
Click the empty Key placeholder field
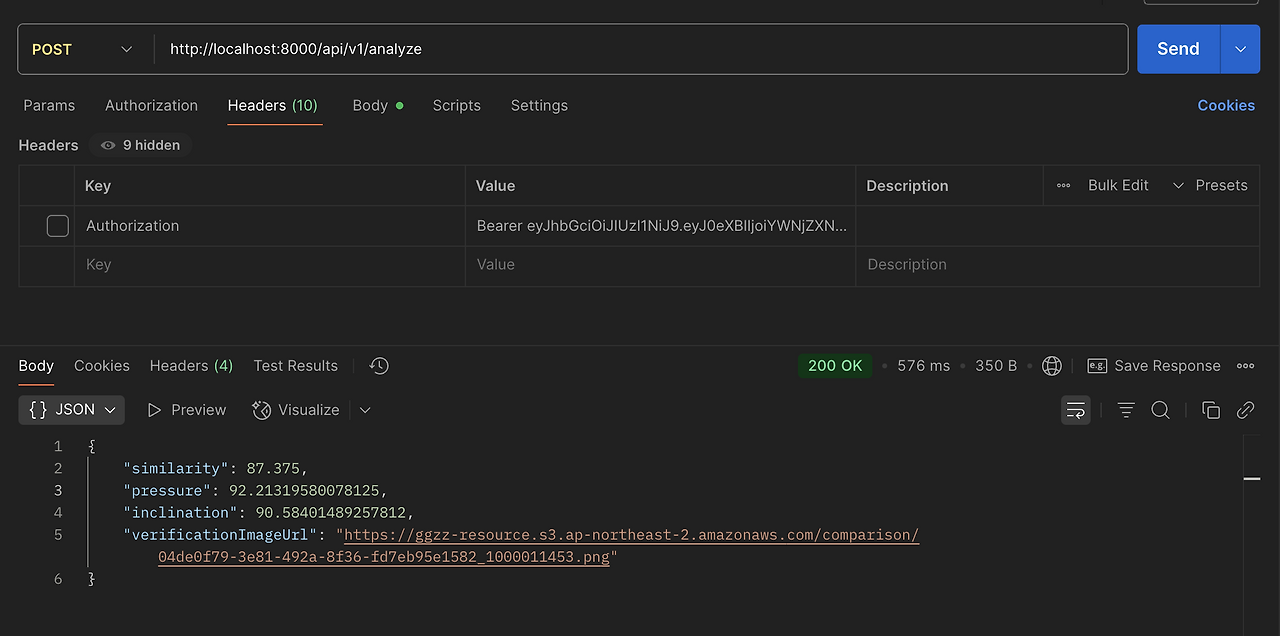[x=269, y=265]
